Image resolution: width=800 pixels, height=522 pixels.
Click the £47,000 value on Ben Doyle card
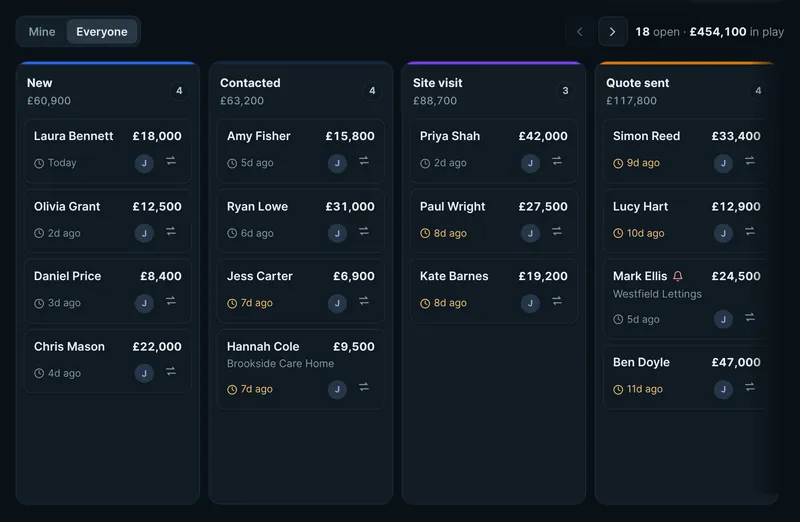pyautogui.click(x=736, y=362)
